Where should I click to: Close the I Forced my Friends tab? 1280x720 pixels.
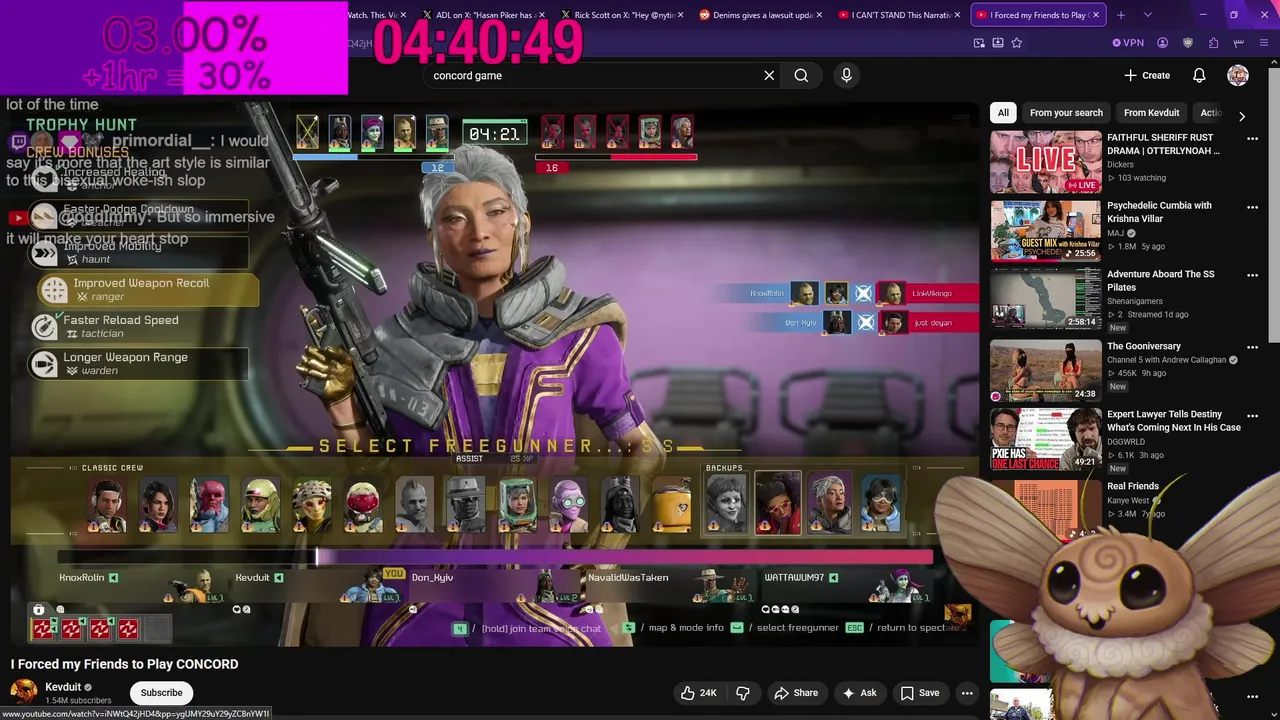click(x=1096, y=15)
